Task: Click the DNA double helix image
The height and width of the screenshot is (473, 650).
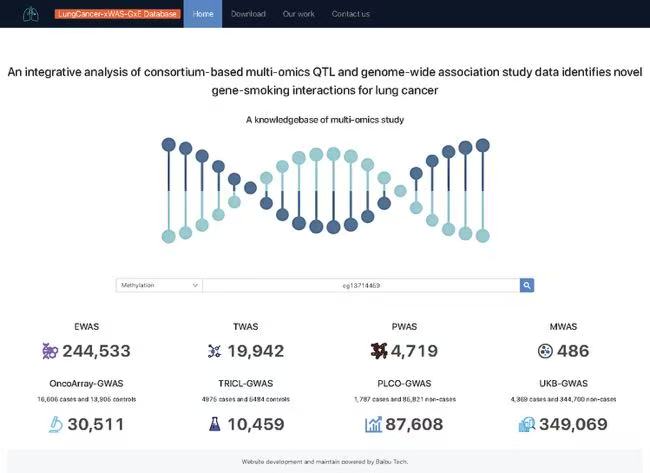Action: point(325,190)
